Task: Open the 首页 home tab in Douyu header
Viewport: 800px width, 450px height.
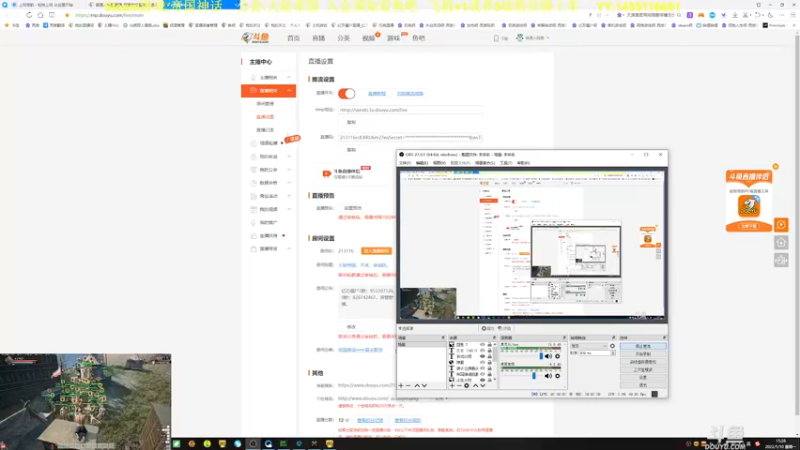Action: (x=293, y=38)
